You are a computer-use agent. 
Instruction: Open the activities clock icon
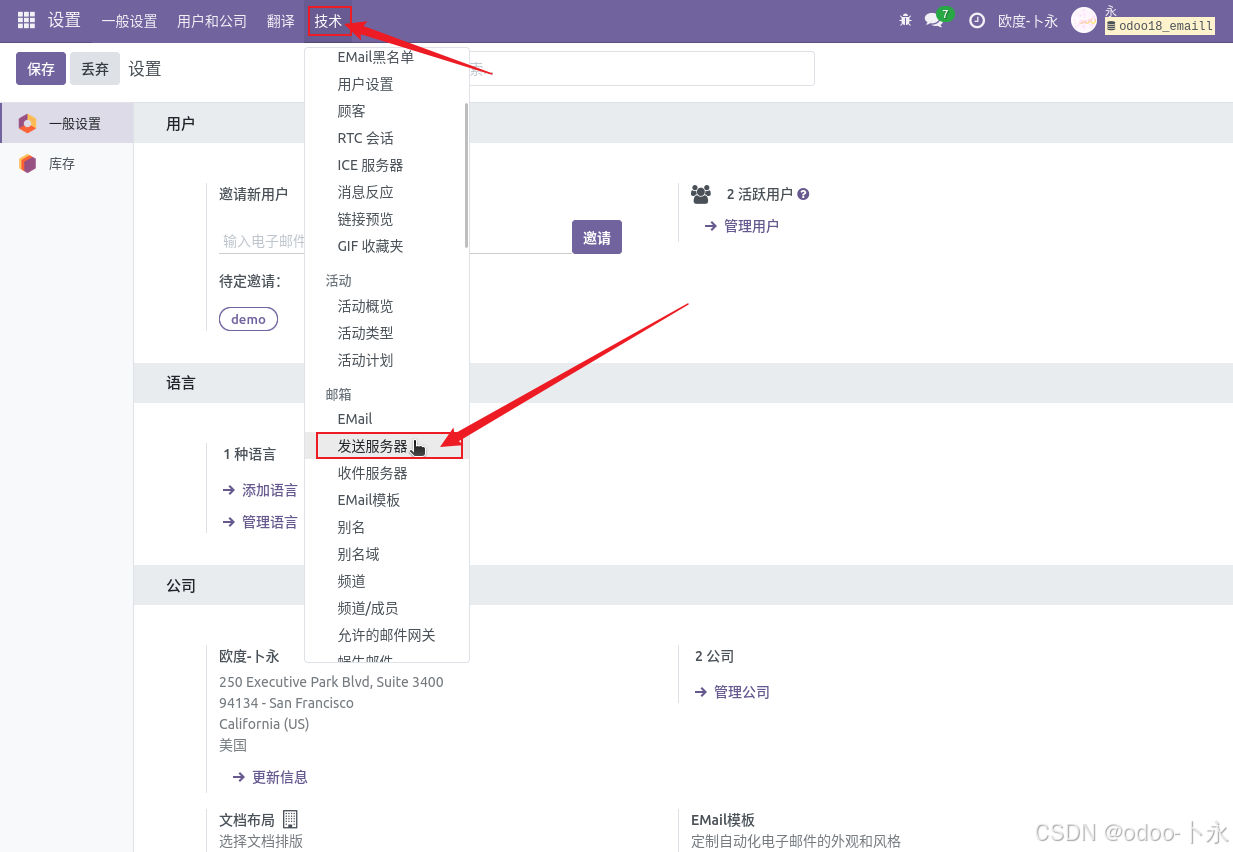(976, 20)
